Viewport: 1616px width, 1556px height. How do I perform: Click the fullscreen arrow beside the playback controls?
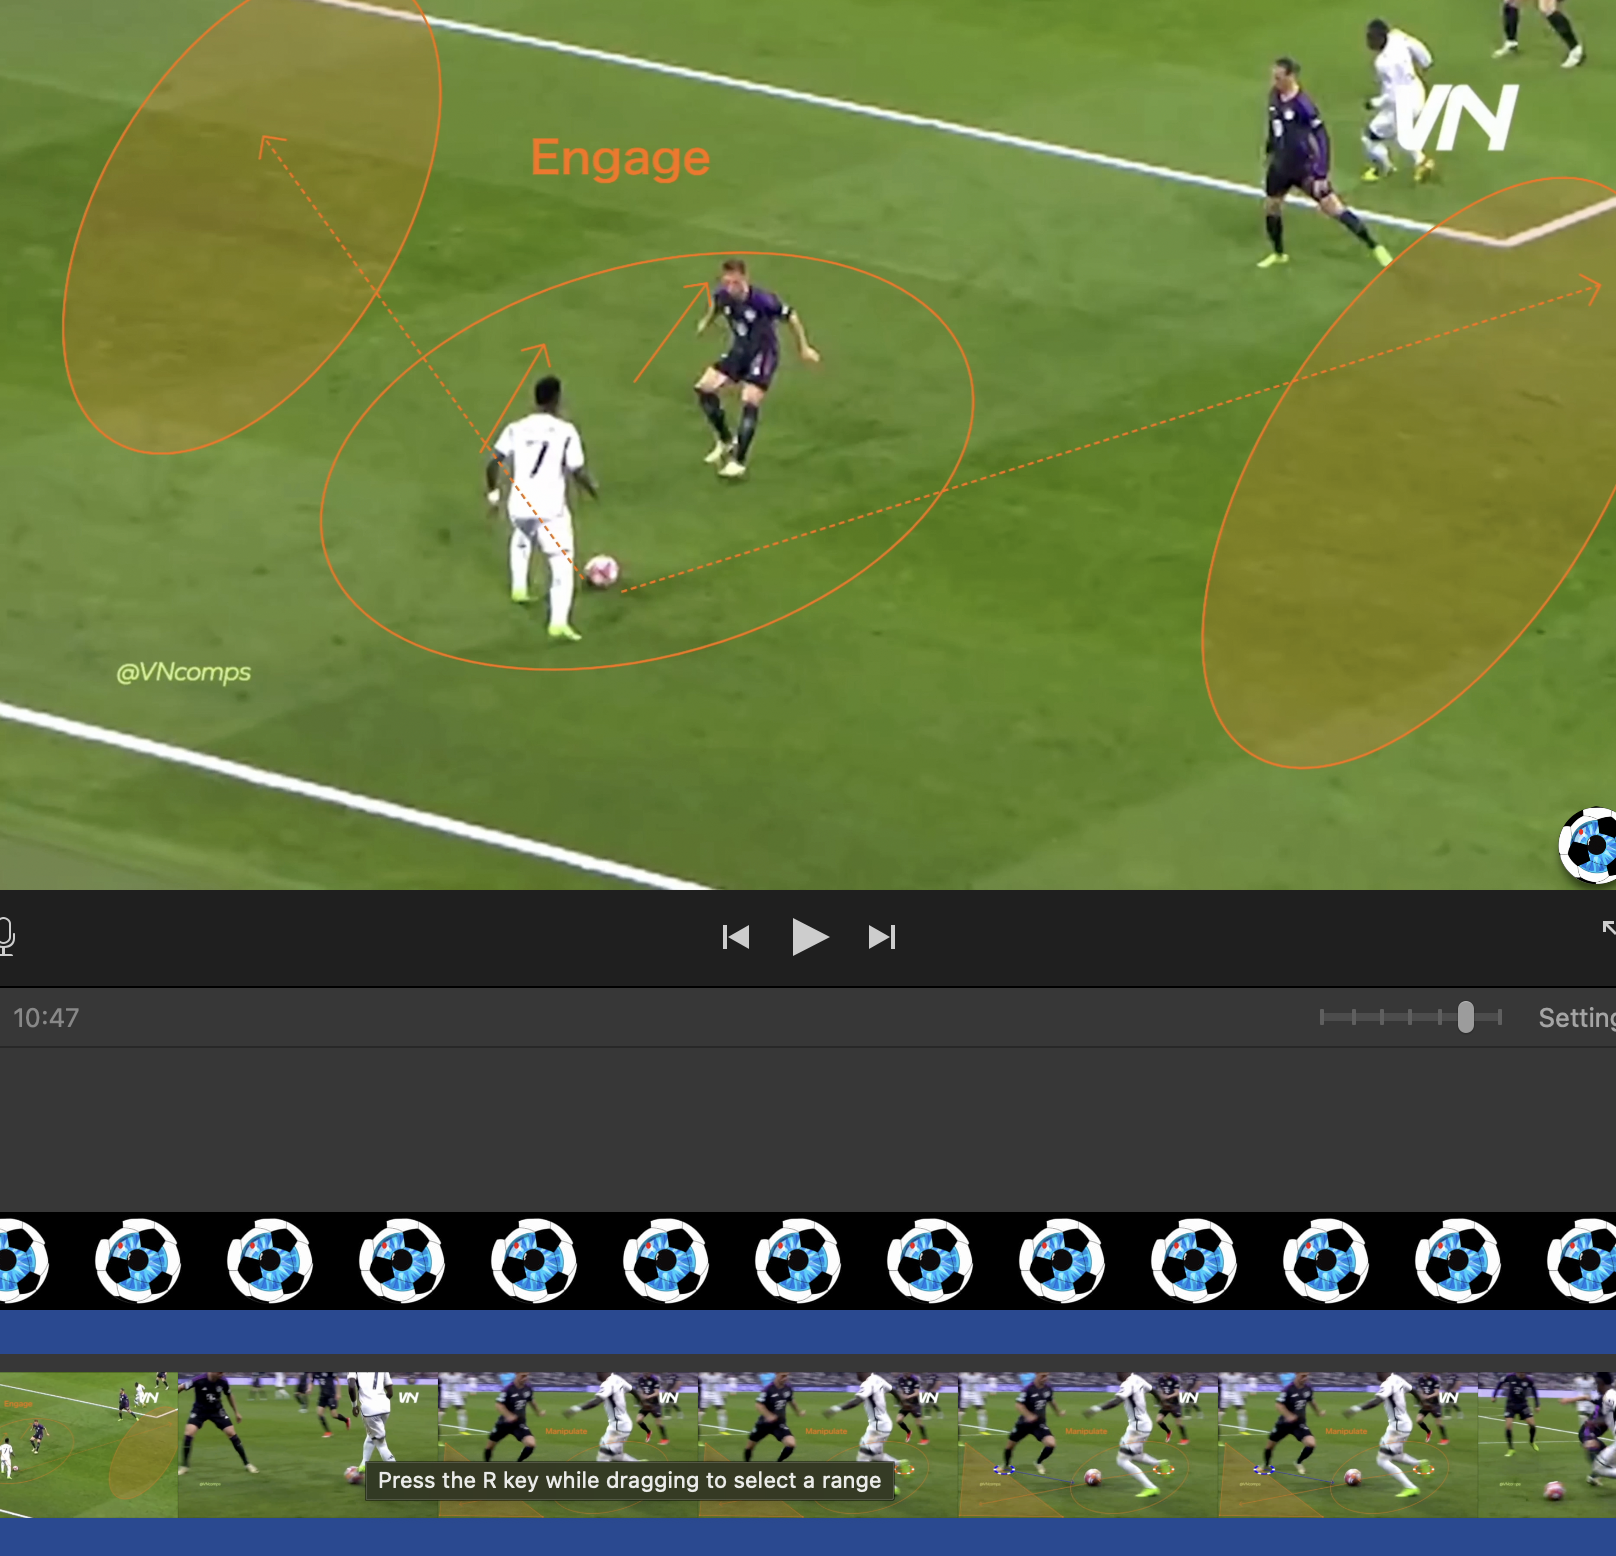coord(1609,929)
